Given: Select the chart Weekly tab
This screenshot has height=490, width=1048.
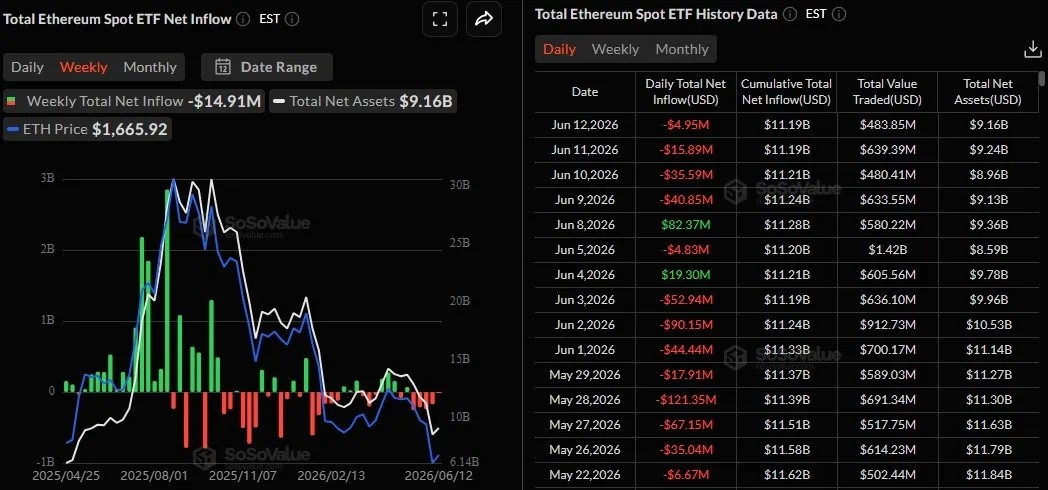Looking at the screenshot, I should click(x=84, y=67).
